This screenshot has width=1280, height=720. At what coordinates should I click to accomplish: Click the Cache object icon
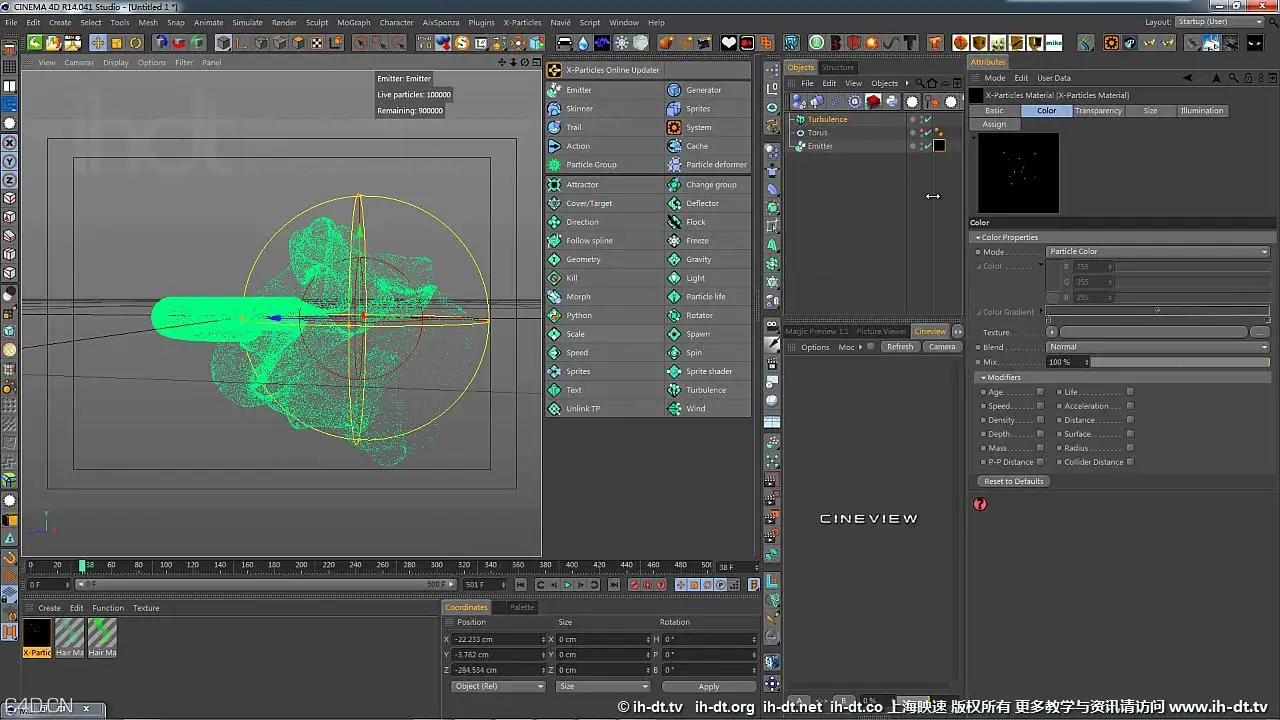[674, 146]
